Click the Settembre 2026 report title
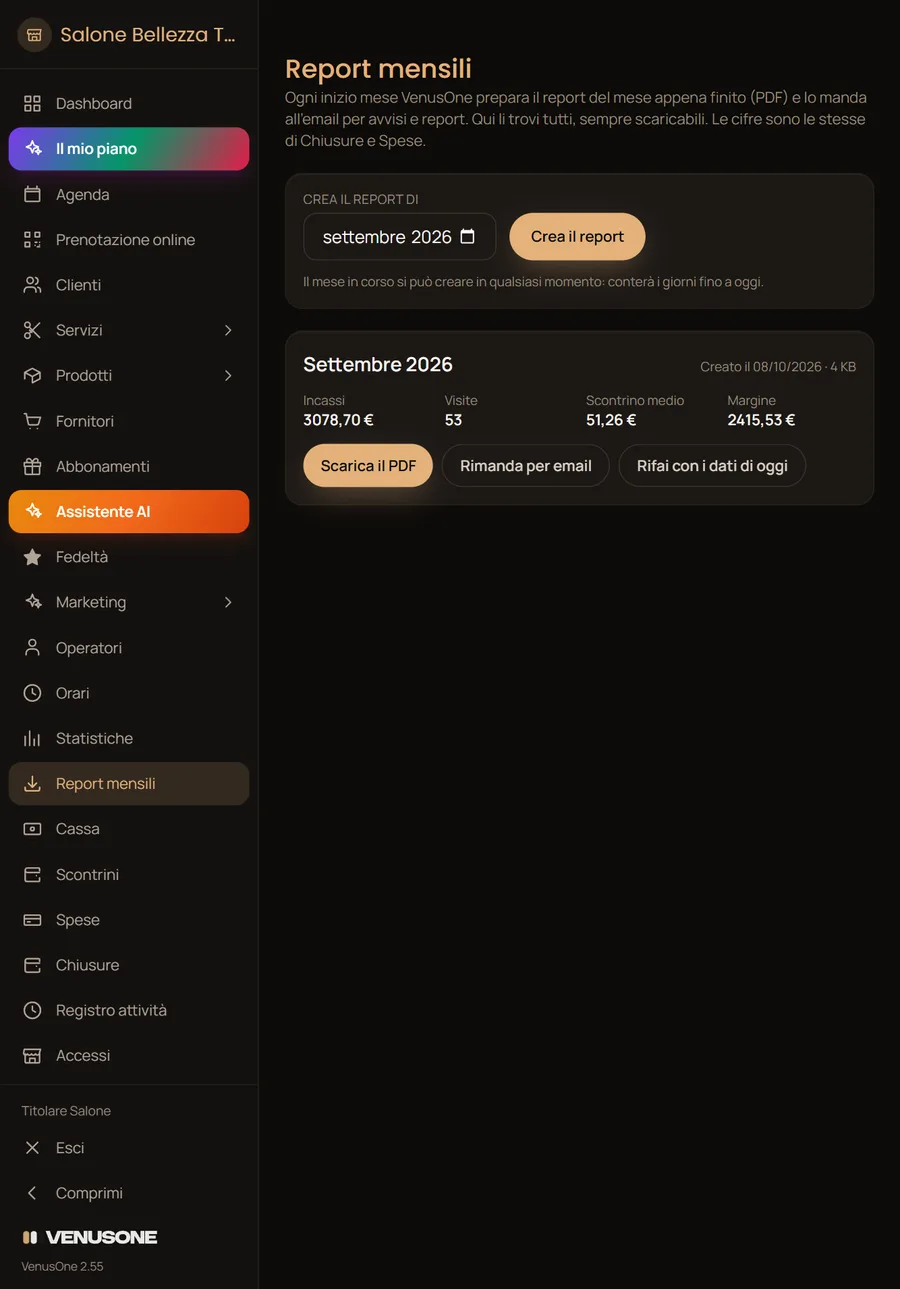This screenshot has height=1289, width=900. 378,365
